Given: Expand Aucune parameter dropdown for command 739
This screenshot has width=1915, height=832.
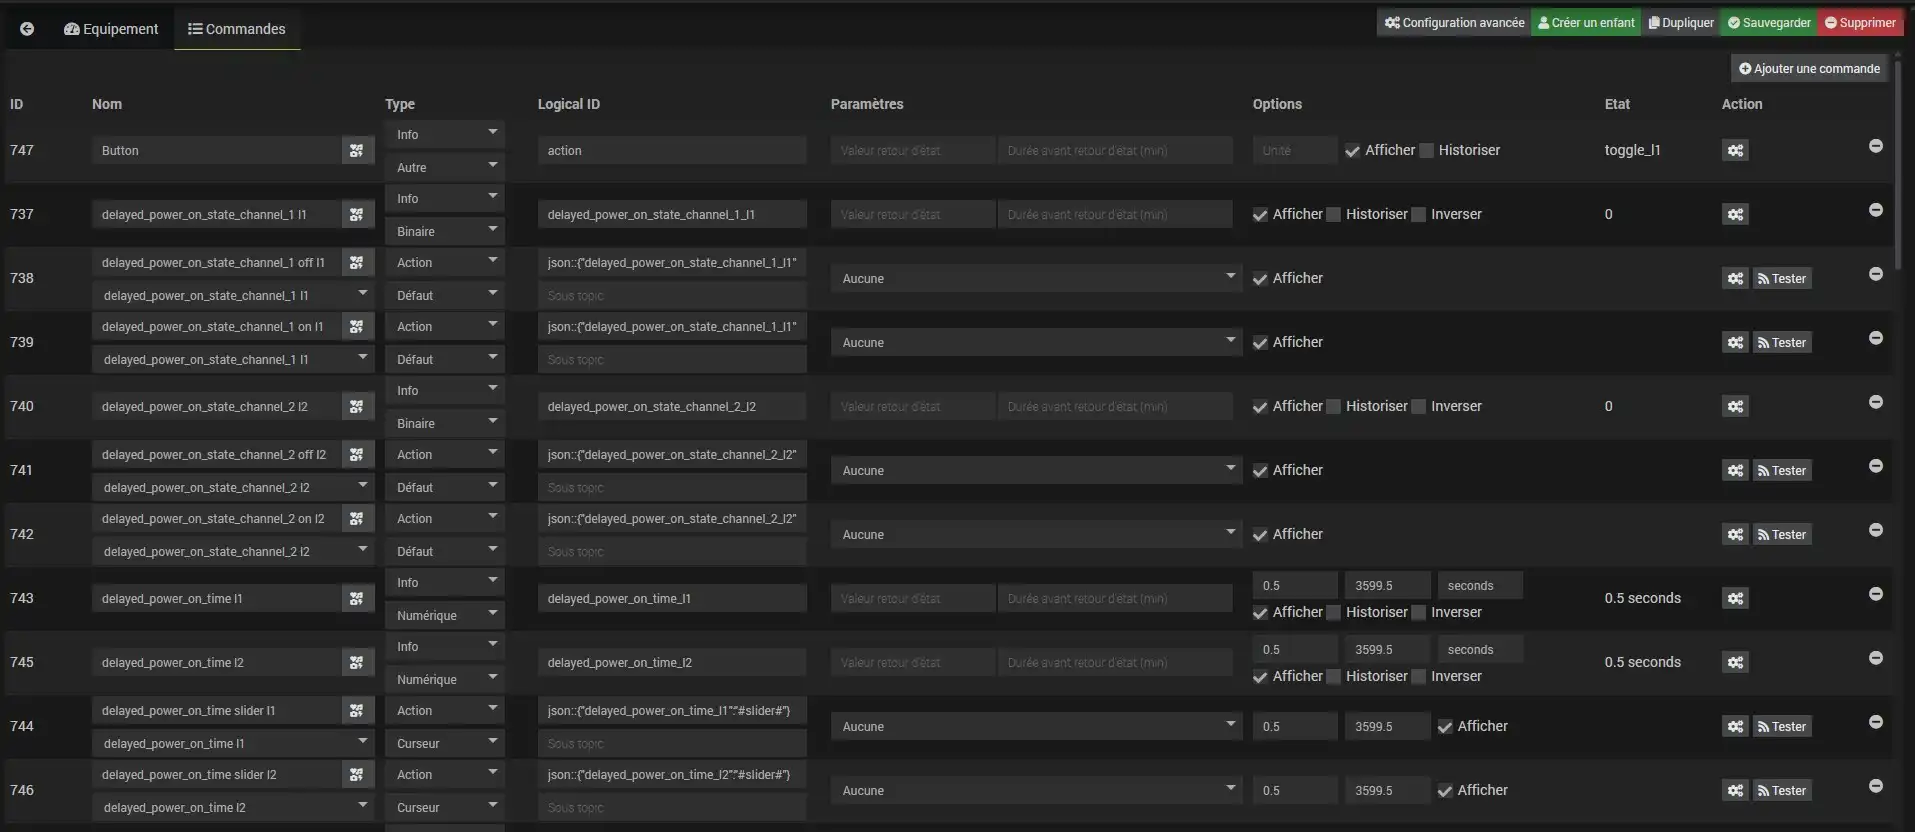Looking at the screenshot, I should (1036, 342).
